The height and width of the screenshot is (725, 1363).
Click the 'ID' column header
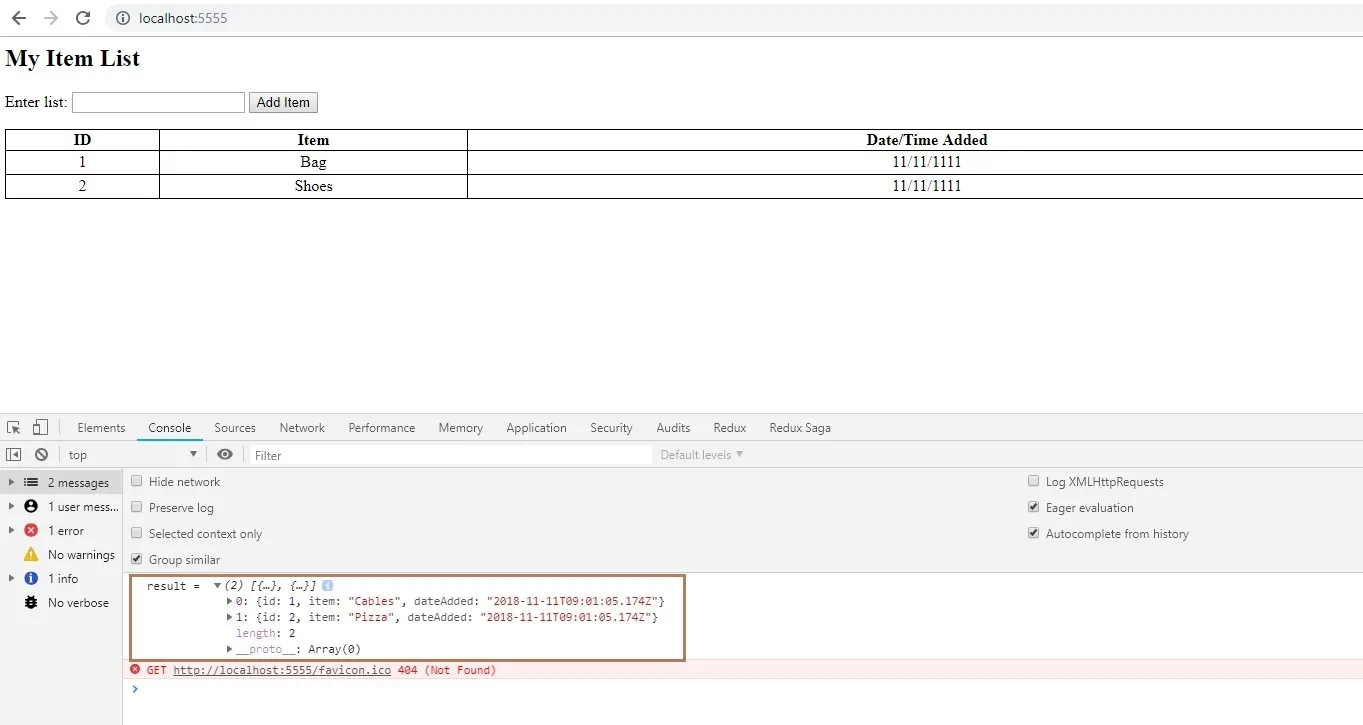pyautogui.click(x=83, y=140)
